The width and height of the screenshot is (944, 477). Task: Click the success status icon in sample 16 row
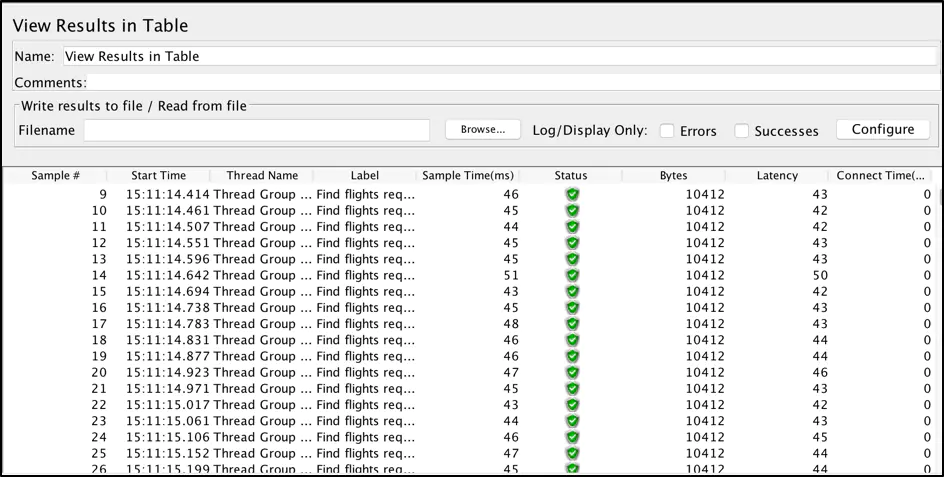(x=573, y=308)
